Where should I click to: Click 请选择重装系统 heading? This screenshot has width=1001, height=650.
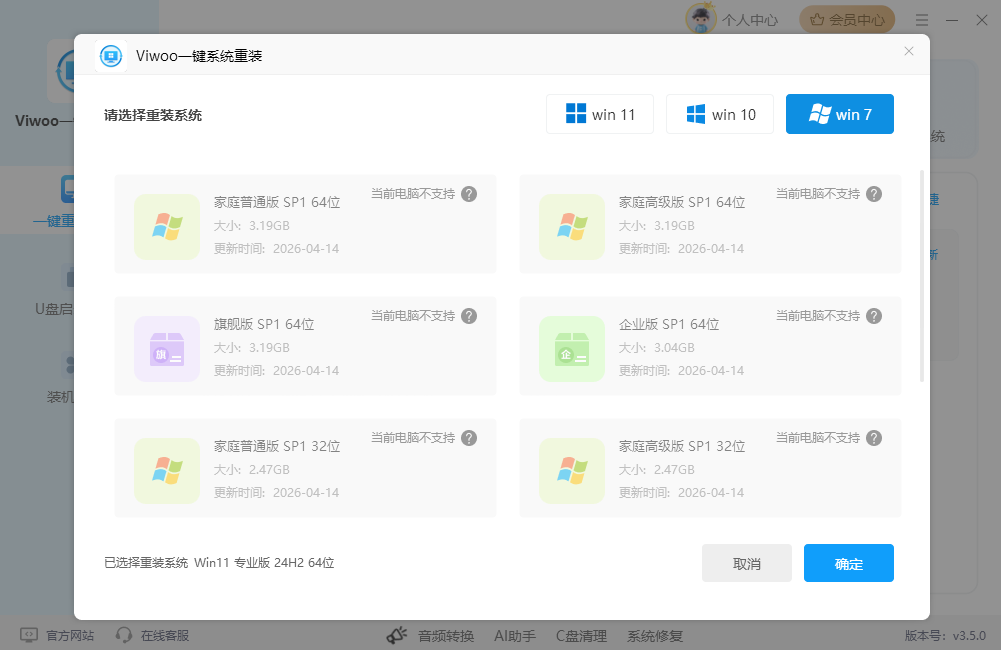click(x=153, y=116)
